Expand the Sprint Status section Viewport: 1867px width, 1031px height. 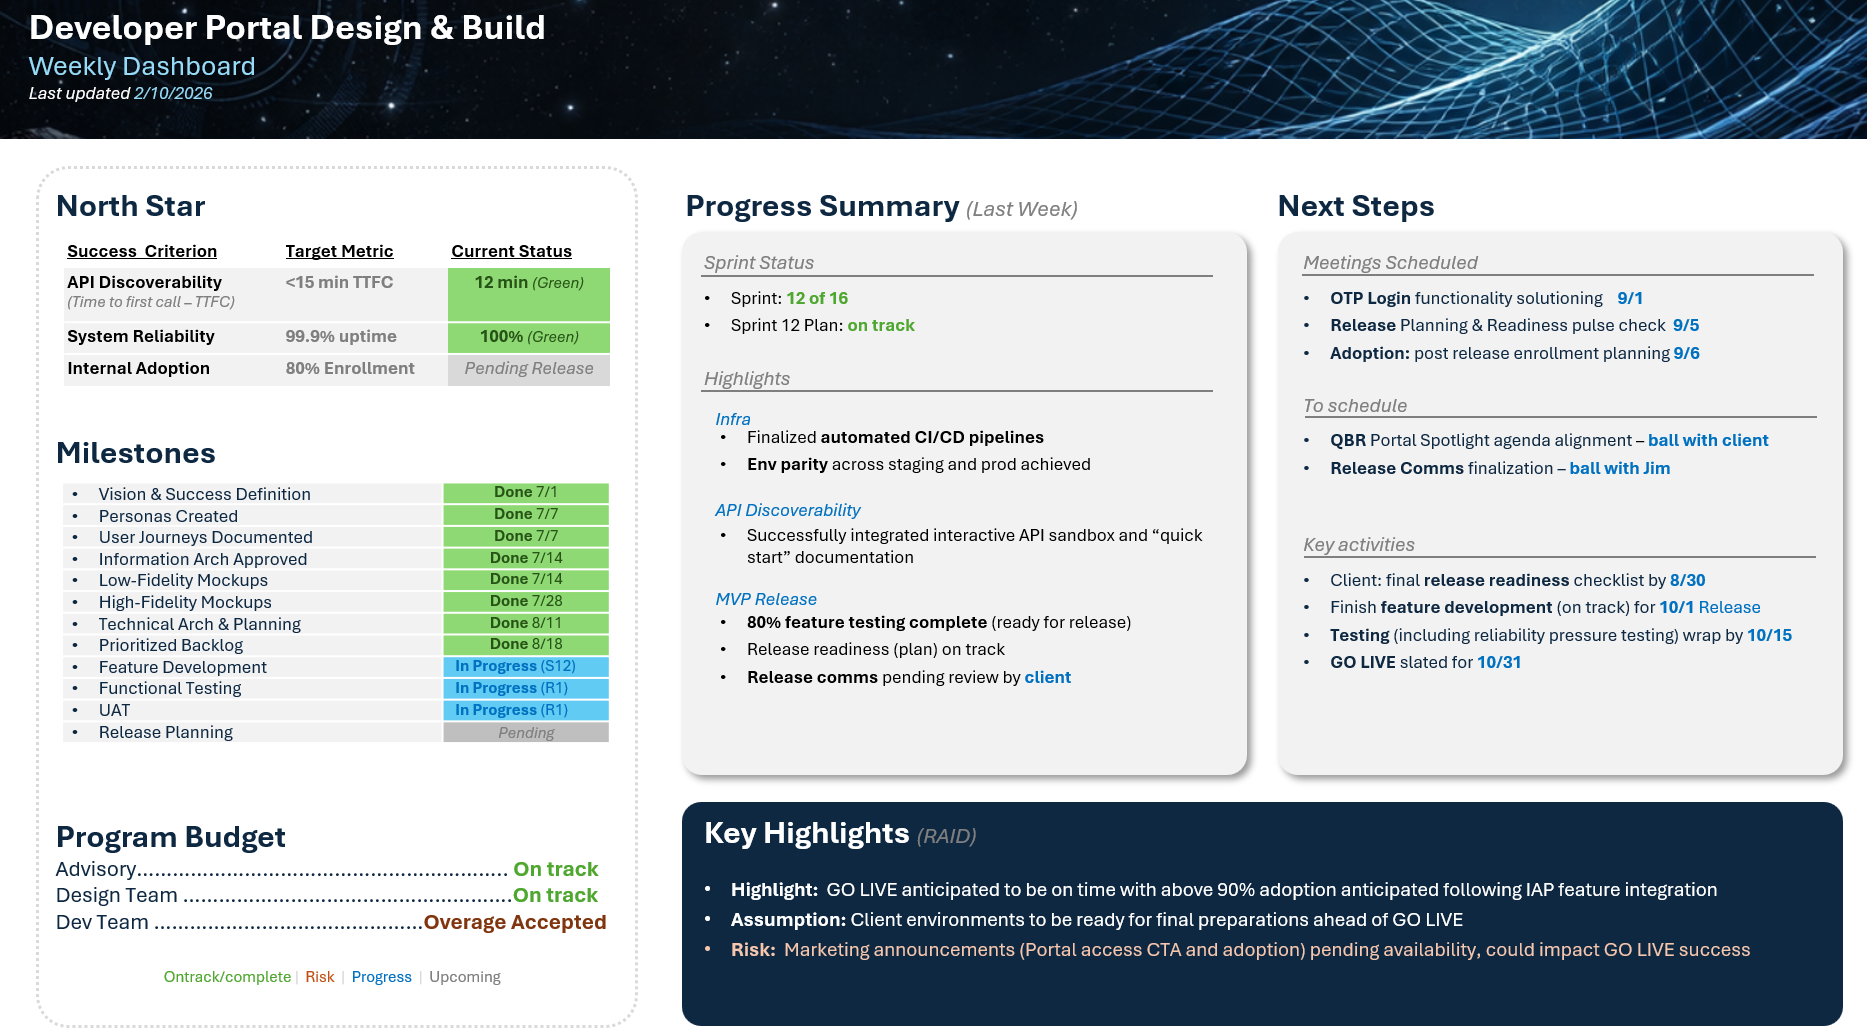click(x=759, y=263)
